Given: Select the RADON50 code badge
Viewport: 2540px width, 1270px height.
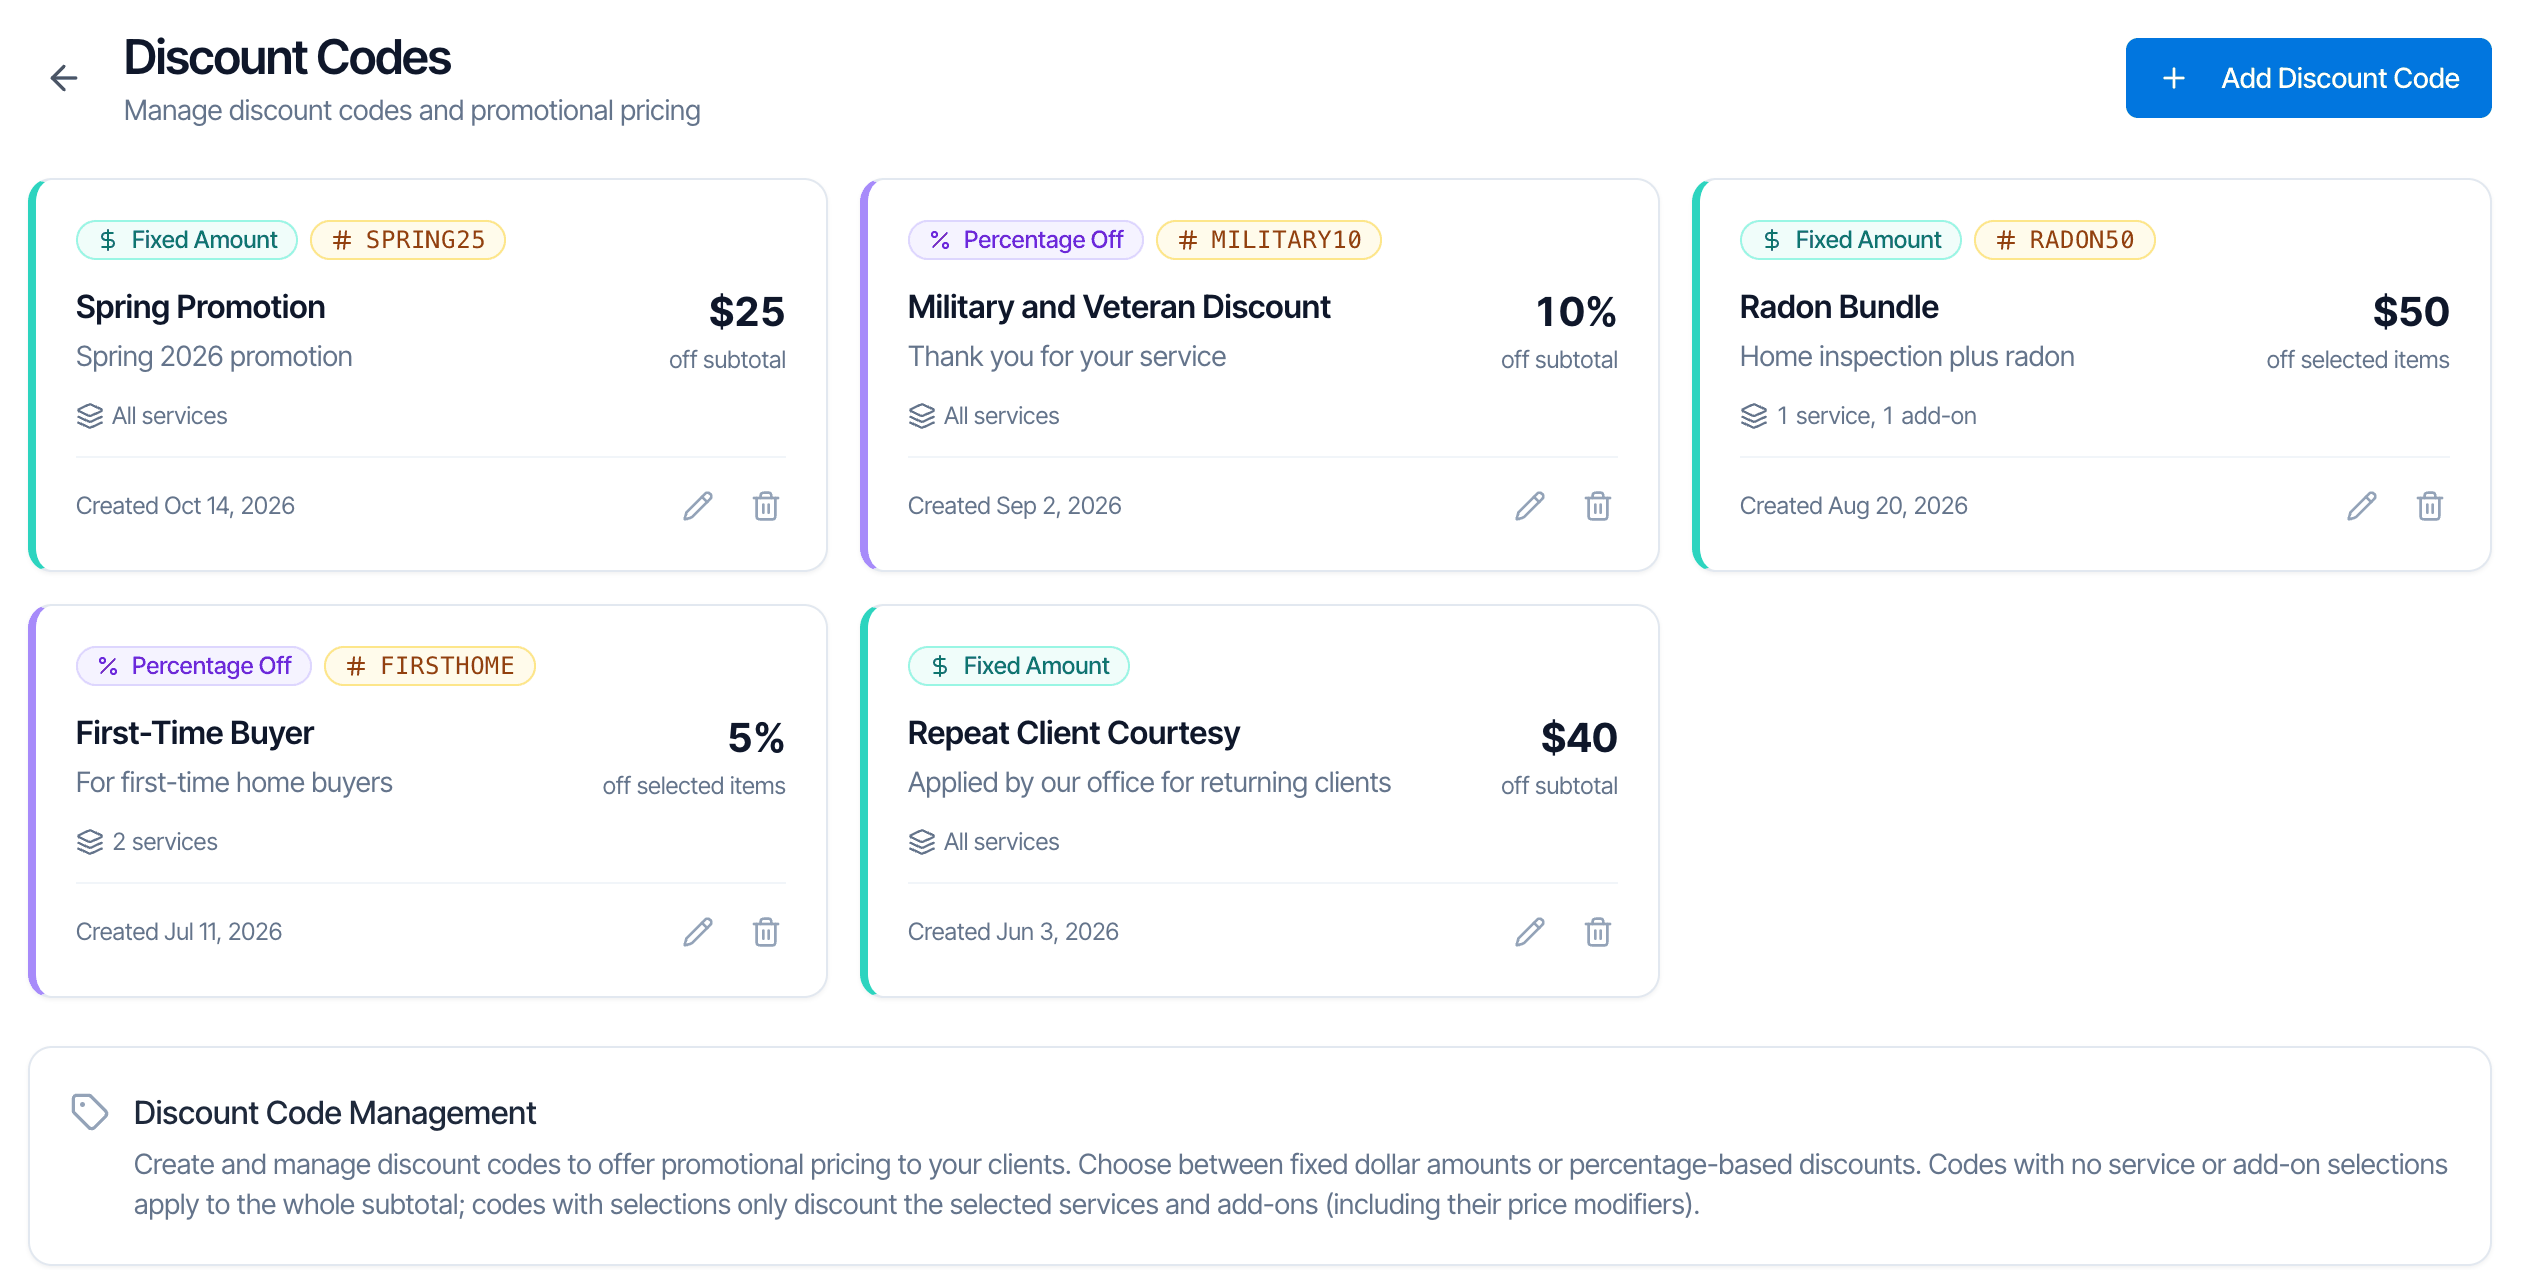Looking at the screenshot, I should (2065, 240).
